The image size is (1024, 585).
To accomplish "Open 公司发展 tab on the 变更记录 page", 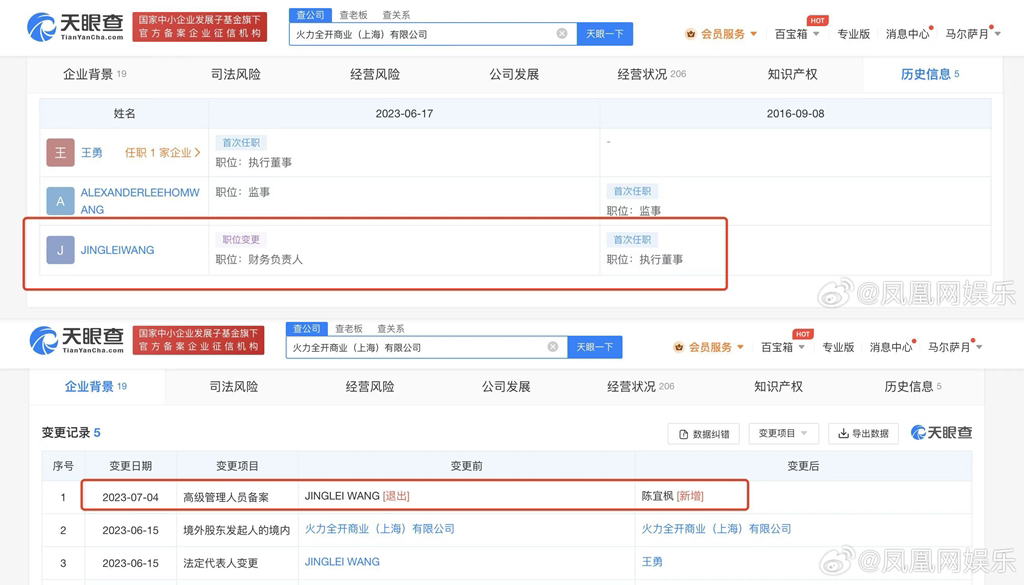I will [x=505, y=387].
